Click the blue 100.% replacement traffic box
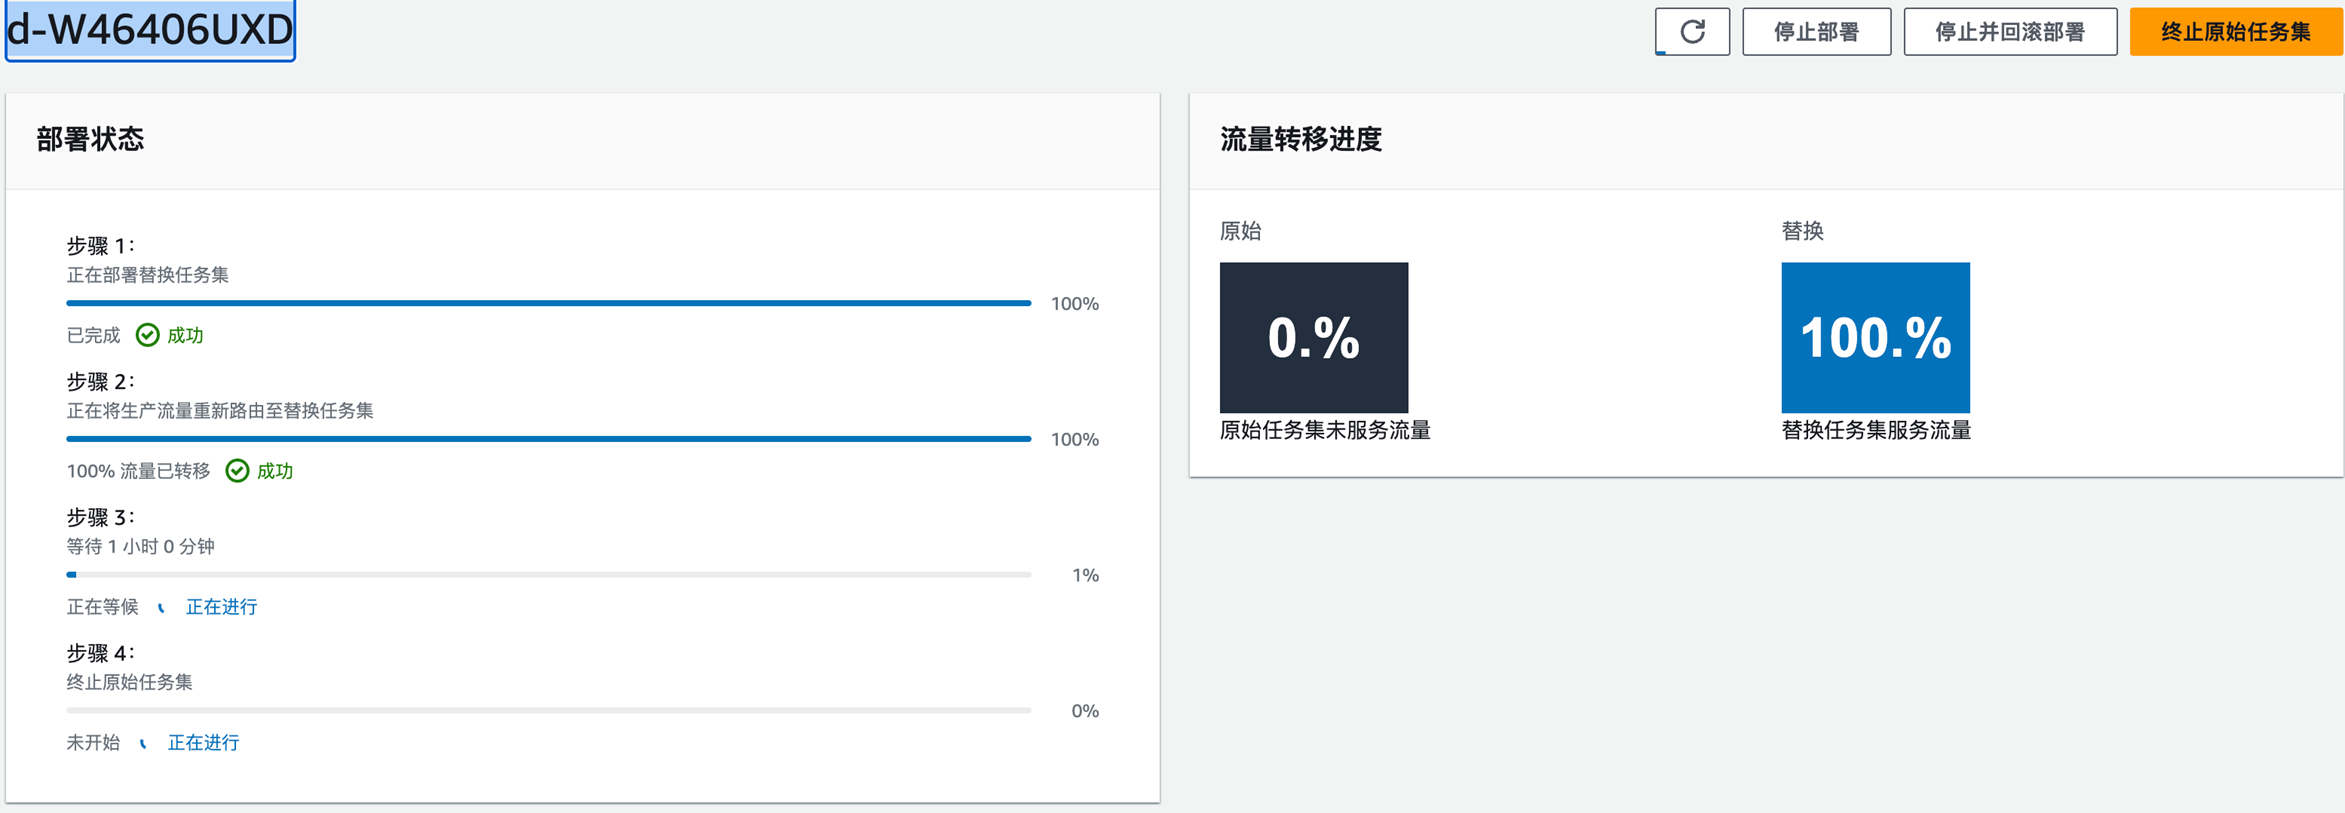This screenshot has width=2345, height=813. tap(1875, 337)
